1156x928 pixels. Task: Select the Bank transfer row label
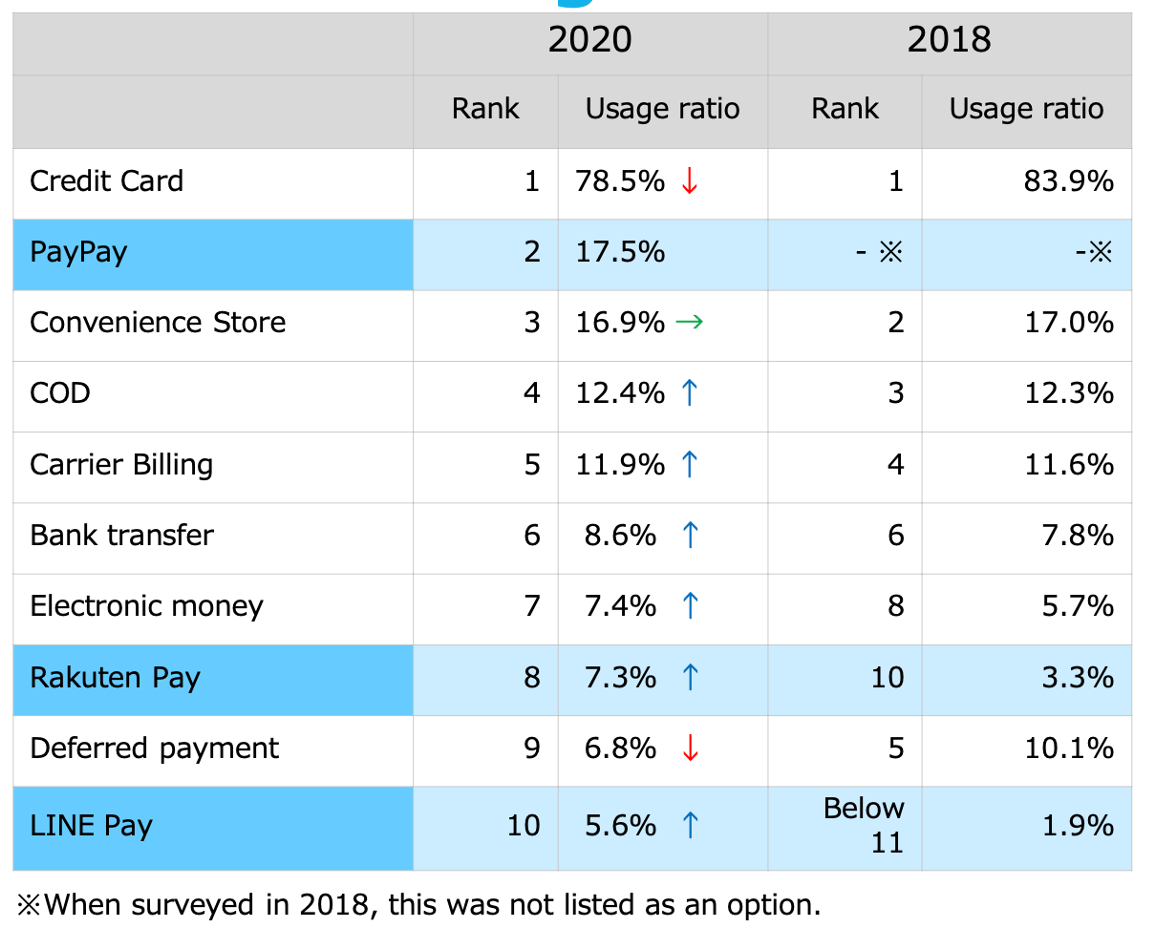tap(122, 535)
